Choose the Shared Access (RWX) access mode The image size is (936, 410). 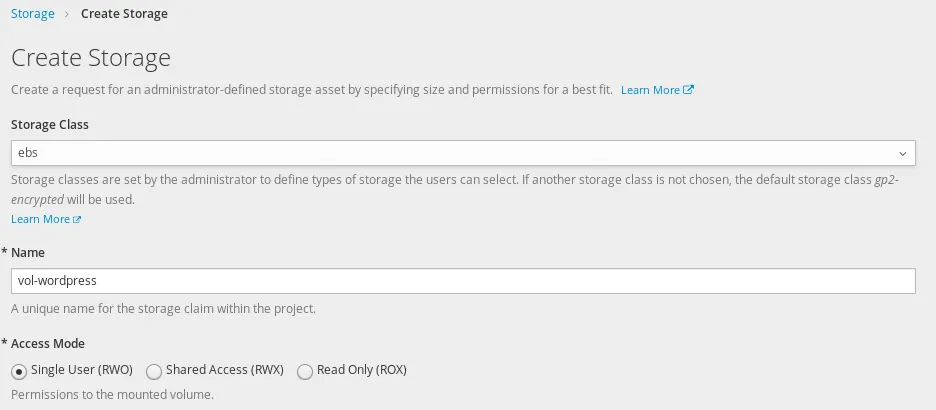tap(154, 371)
